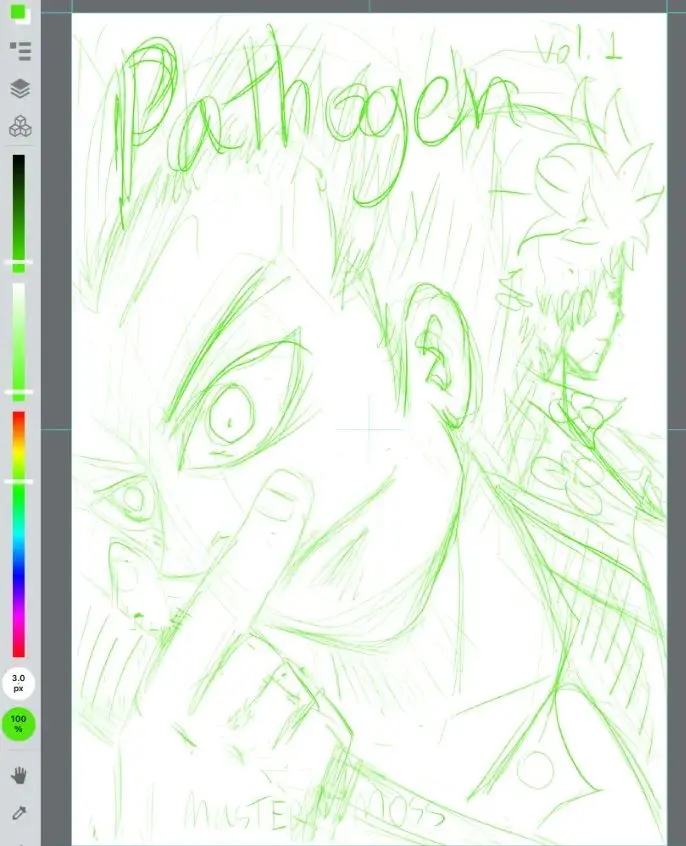Select the eyedropper color picker tool

click(x=19, y=812)
